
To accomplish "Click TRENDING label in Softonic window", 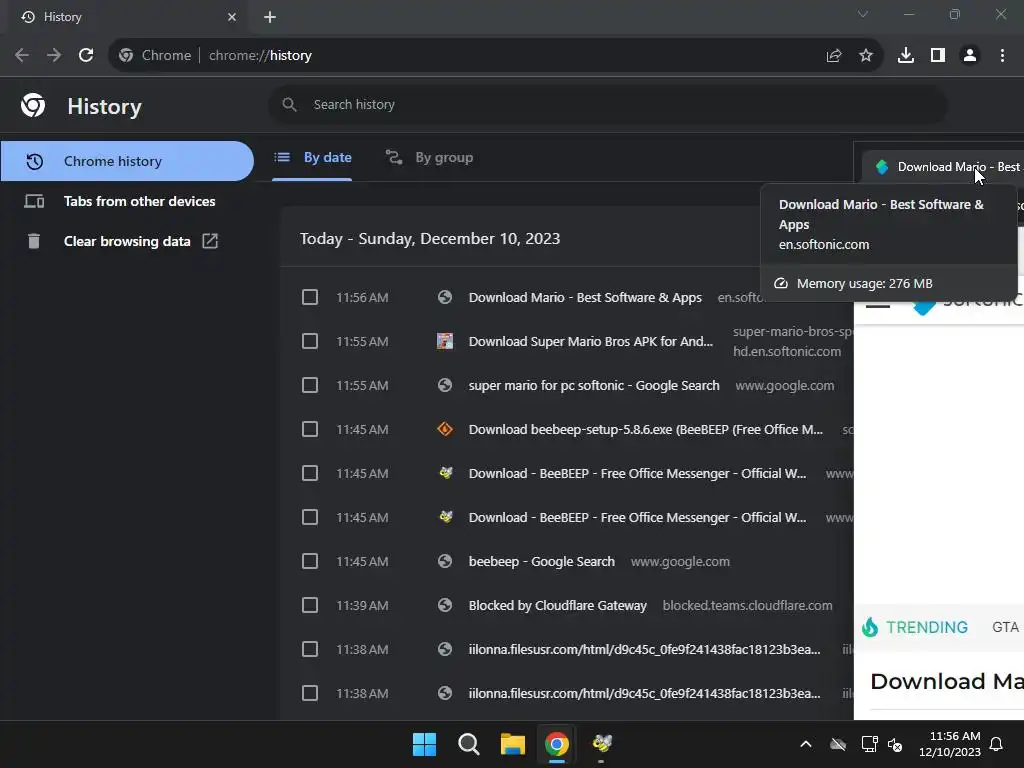I will [x=926, y=627].
